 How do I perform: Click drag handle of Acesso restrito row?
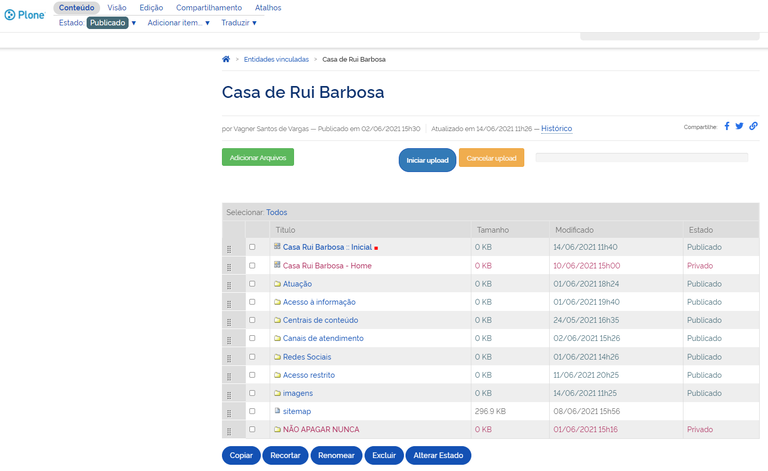[229, 377]
